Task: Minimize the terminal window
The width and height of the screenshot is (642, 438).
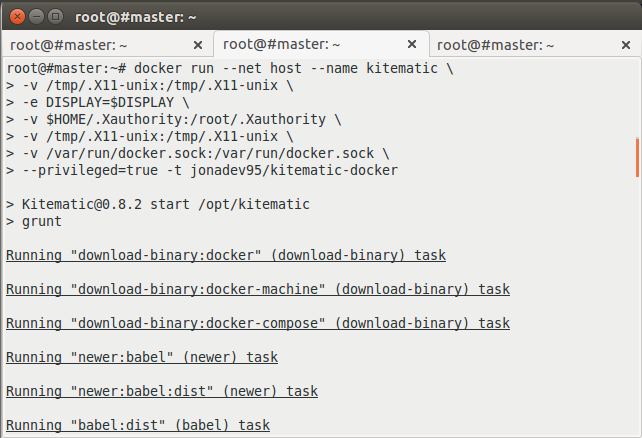Action: click(x=36, y=16)
